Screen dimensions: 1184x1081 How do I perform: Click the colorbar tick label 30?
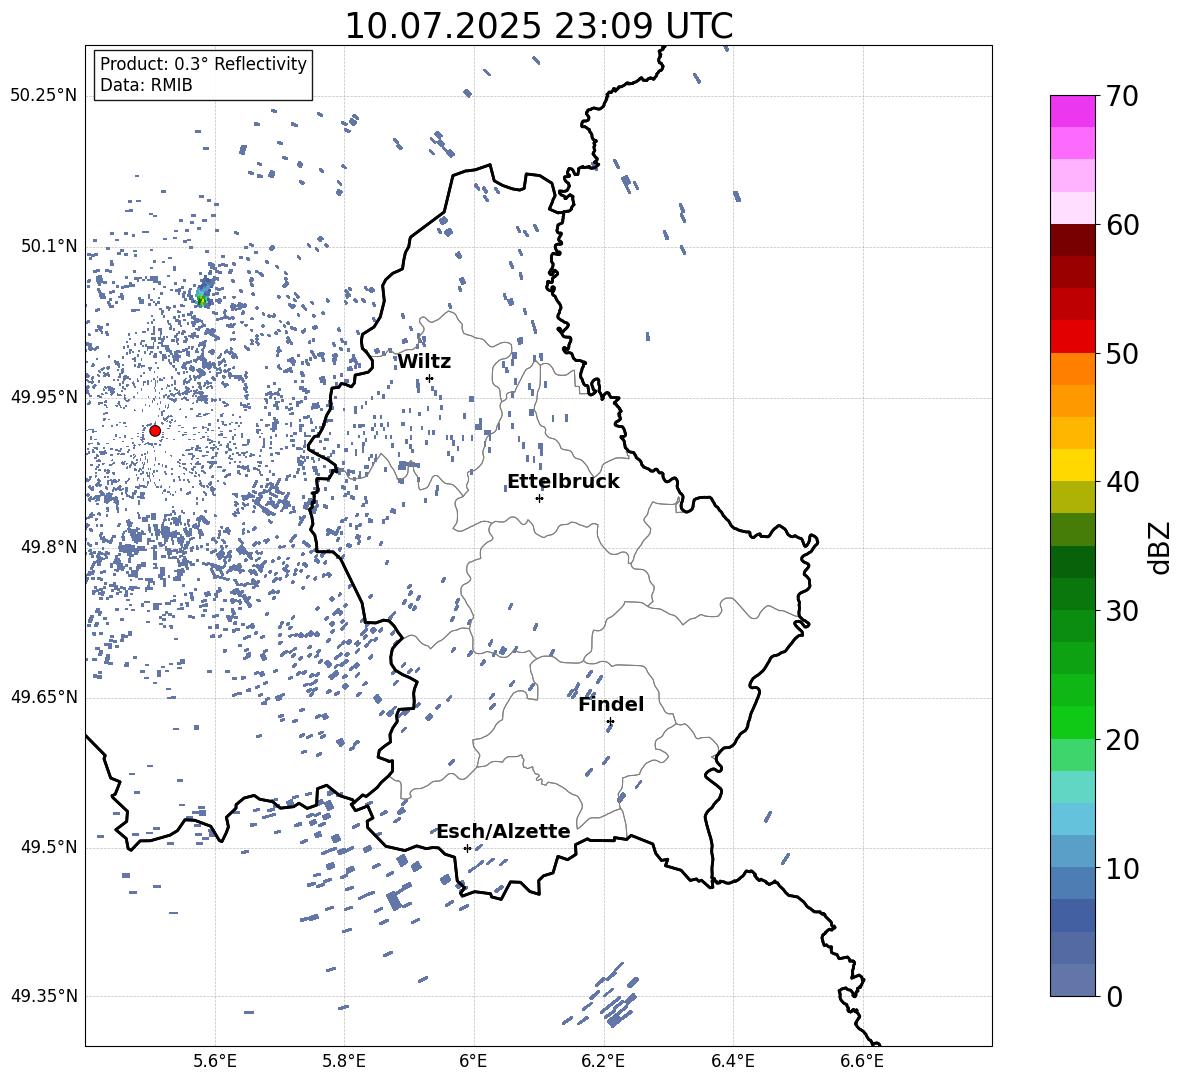coord(1122,611)
